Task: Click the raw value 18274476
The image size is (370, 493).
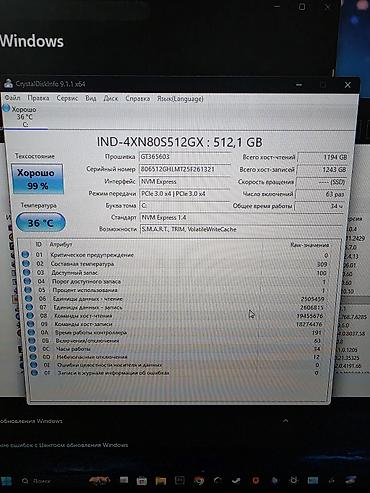Action: click(x=309, y=324)
